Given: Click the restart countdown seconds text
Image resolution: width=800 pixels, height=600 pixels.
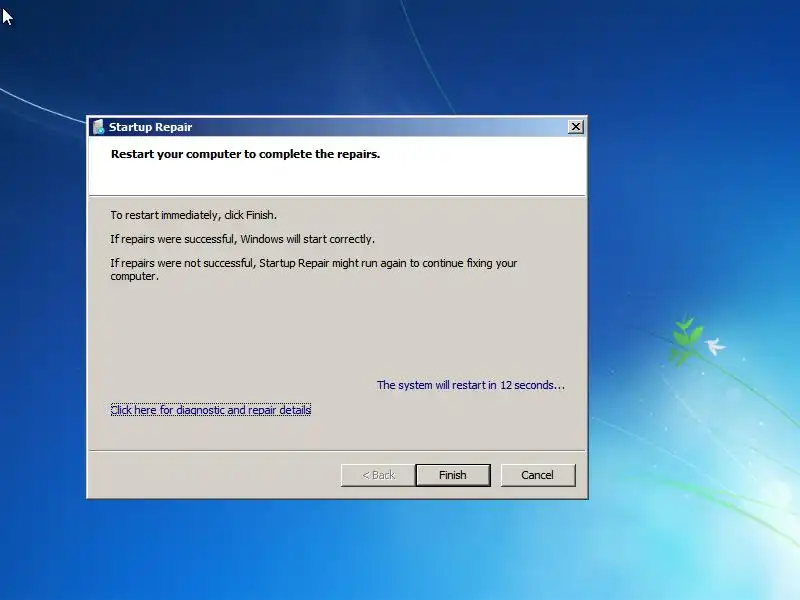Looking at the screenshot, I should 470,385.
